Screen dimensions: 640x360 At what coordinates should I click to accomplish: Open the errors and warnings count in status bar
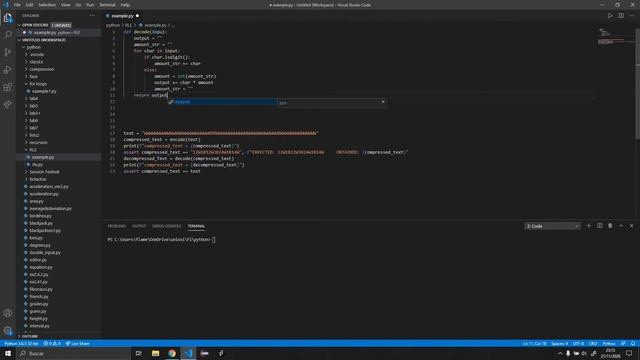[x=52, y=344]
